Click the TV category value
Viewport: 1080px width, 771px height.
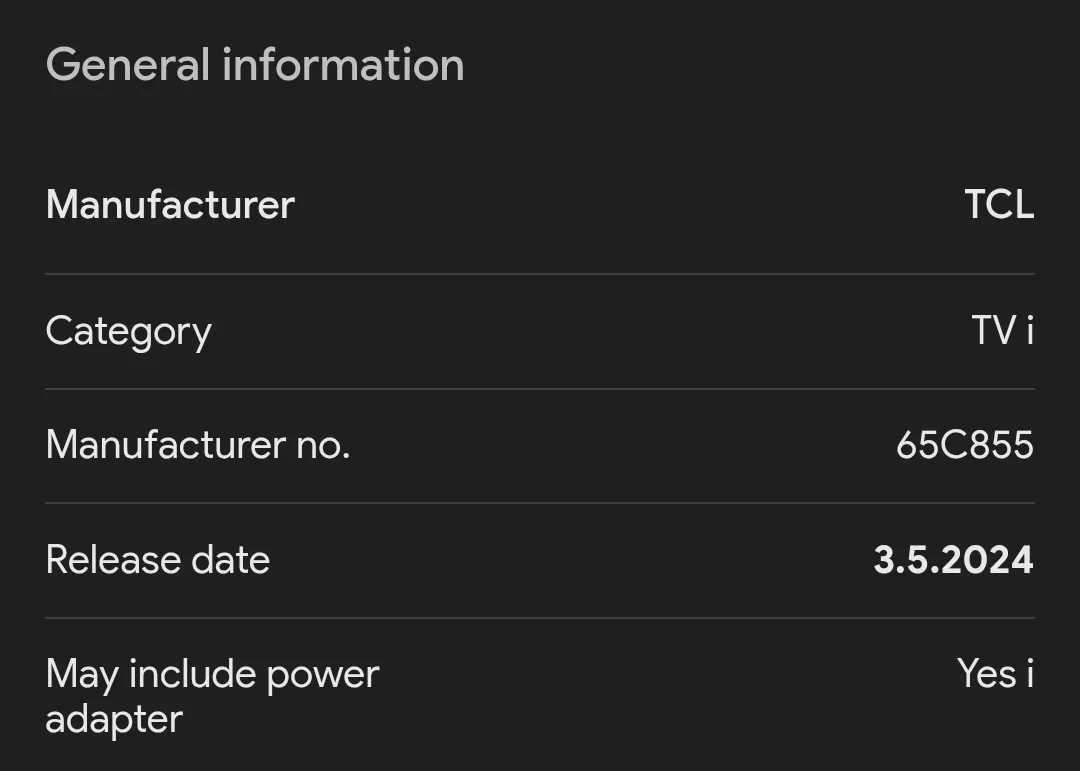click(994, 331)
